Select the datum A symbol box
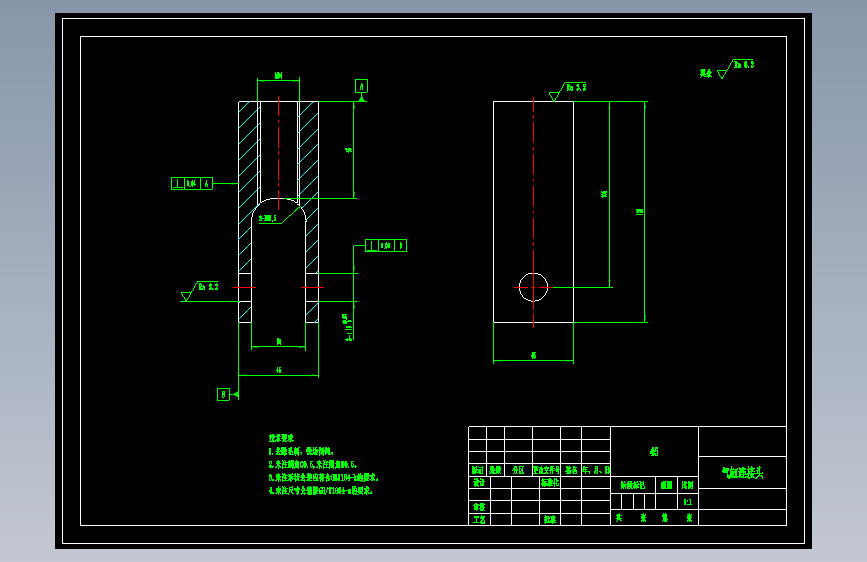 [x=361, y=86]
